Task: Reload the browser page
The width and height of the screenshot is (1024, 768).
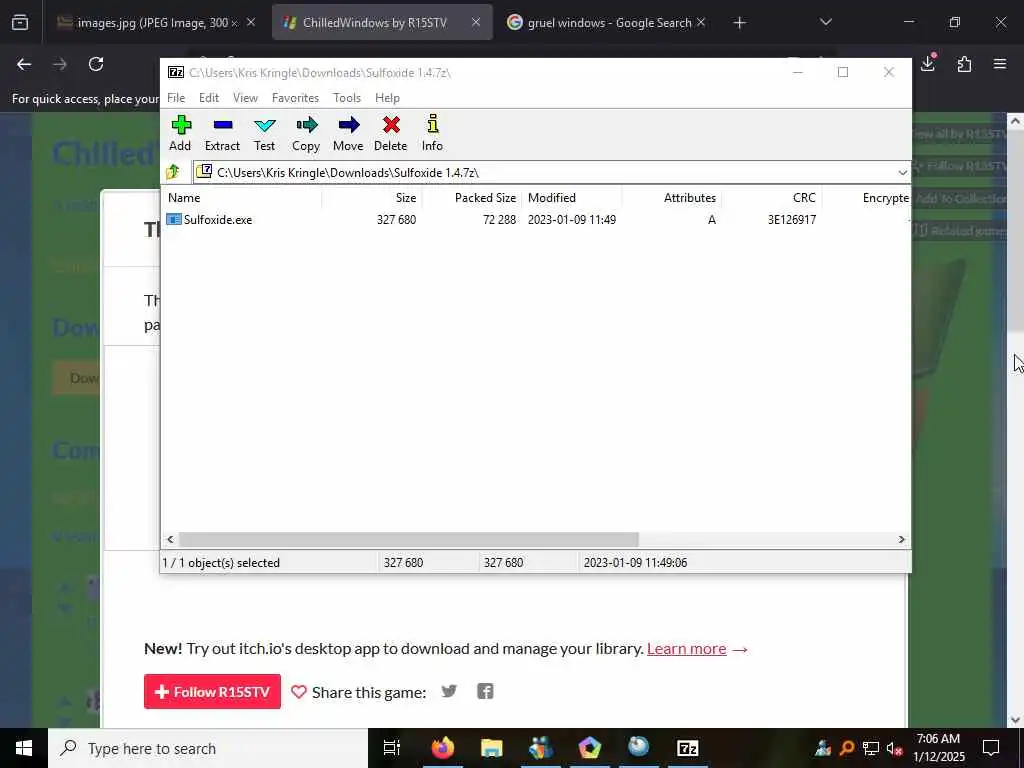Action: coord(96,64)
